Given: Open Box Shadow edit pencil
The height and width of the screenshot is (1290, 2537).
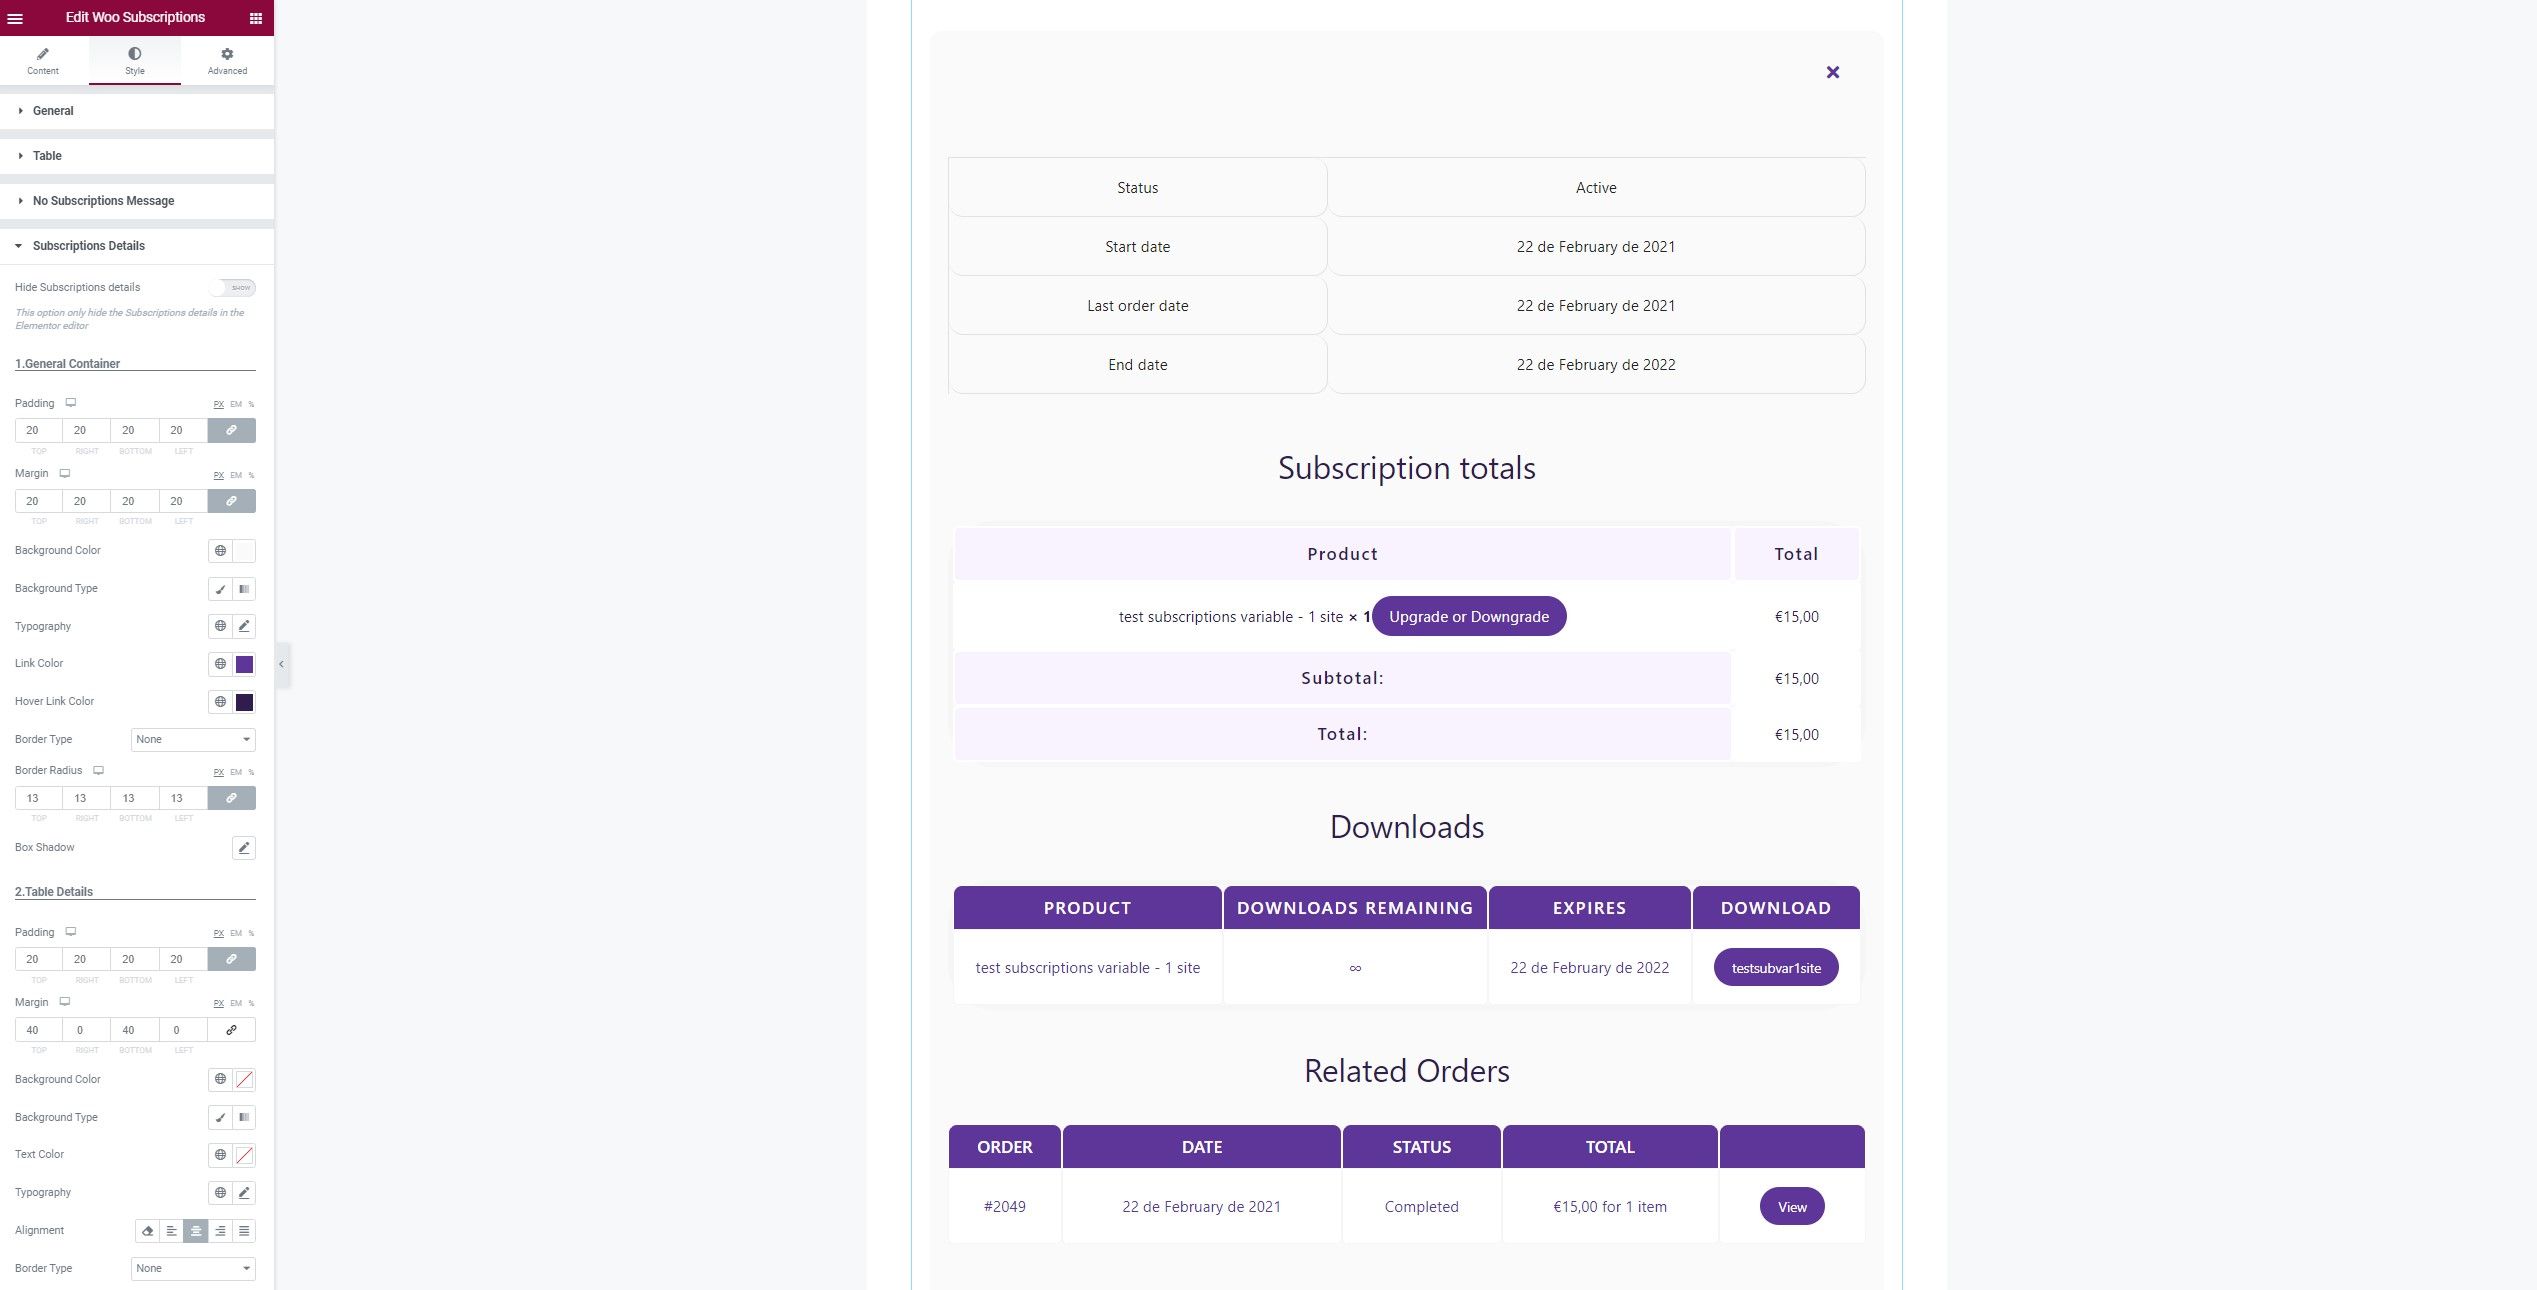Looking at the screenshot, I should [x=244, y=848].
